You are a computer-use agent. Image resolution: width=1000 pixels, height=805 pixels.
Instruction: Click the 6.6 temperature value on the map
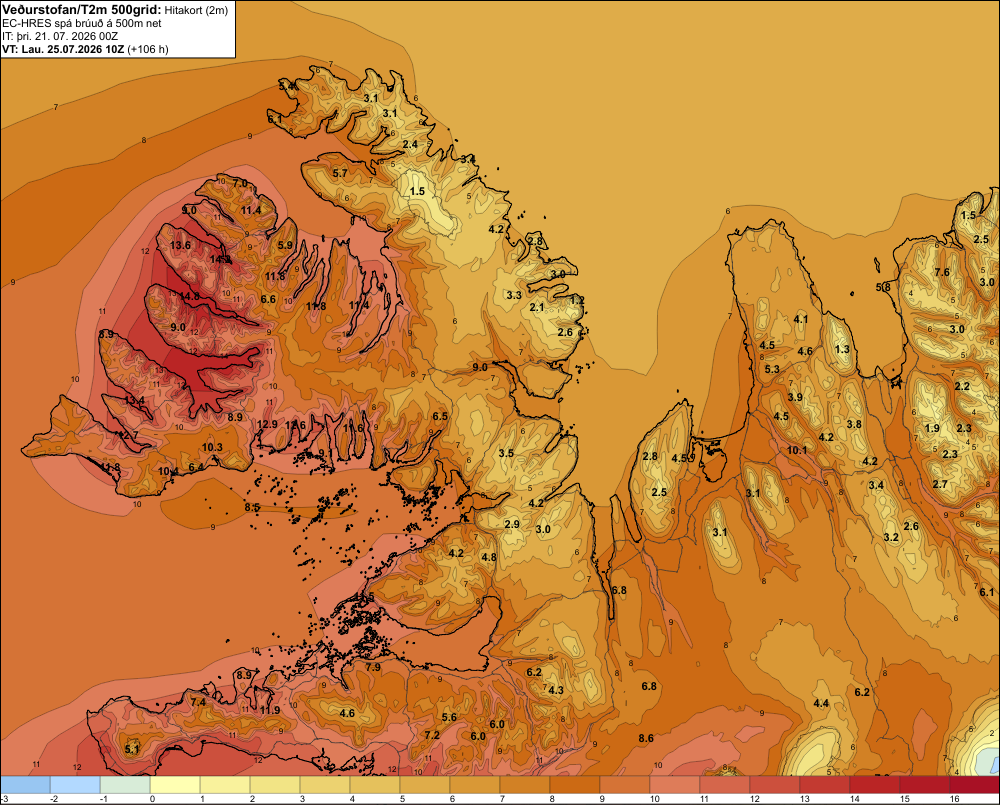point(268,299)
